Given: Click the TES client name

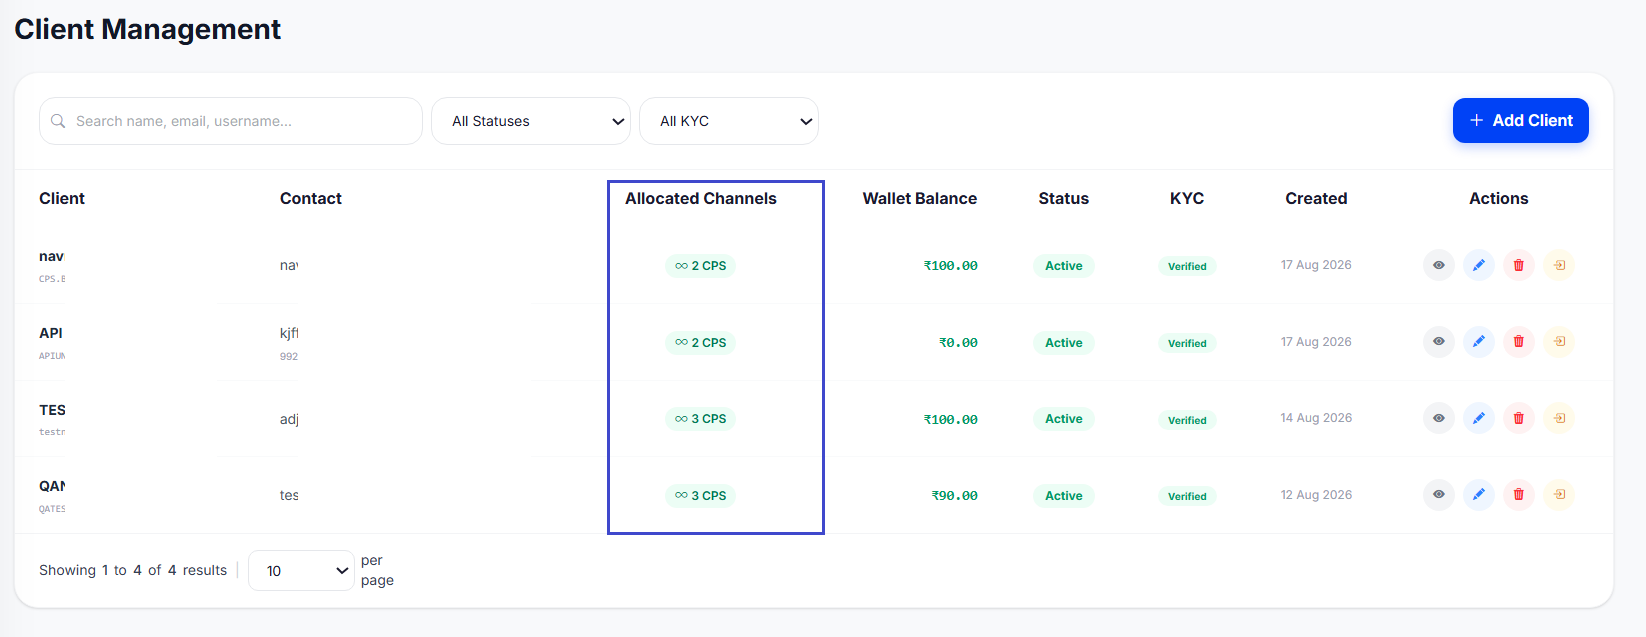Looking at the screenshot, I should pyautogui.click(x=52, y=410).
